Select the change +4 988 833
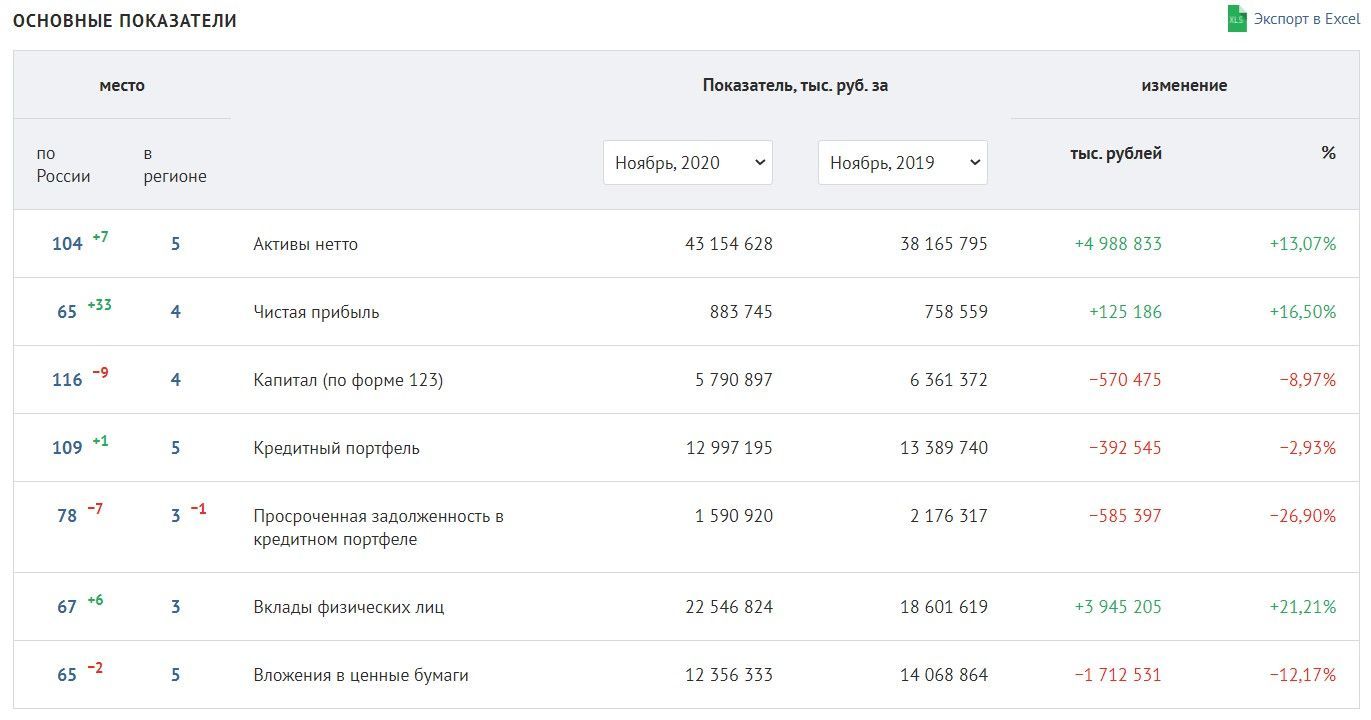1371x720 pixels. (x=1118, y=244)
